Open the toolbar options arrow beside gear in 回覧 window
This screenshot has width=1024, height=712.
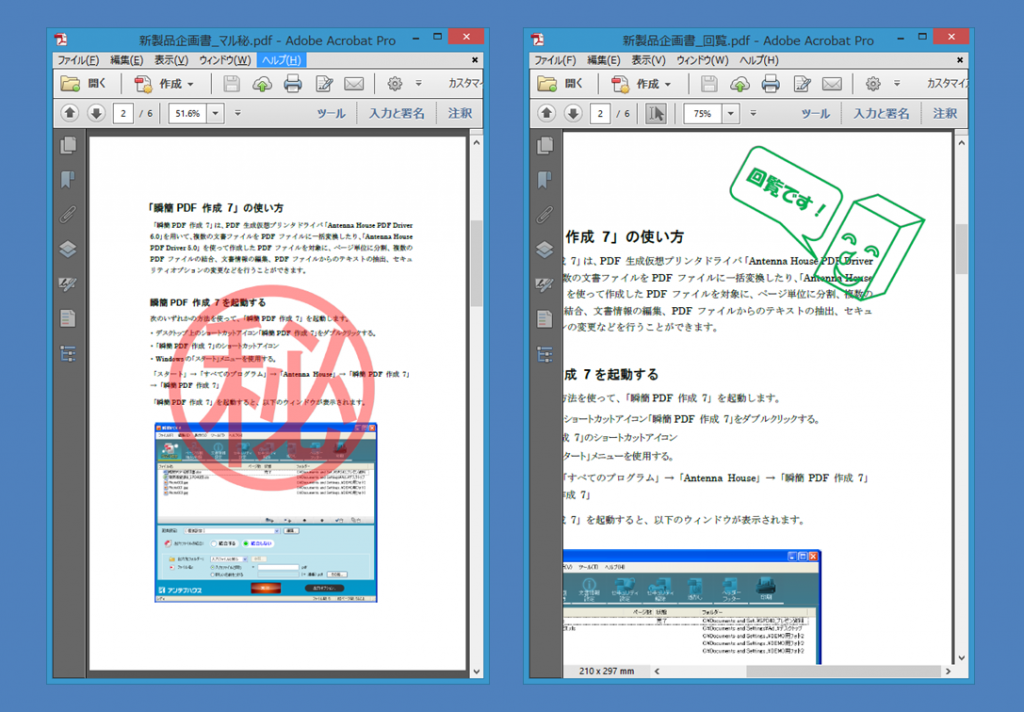[897, 84]
